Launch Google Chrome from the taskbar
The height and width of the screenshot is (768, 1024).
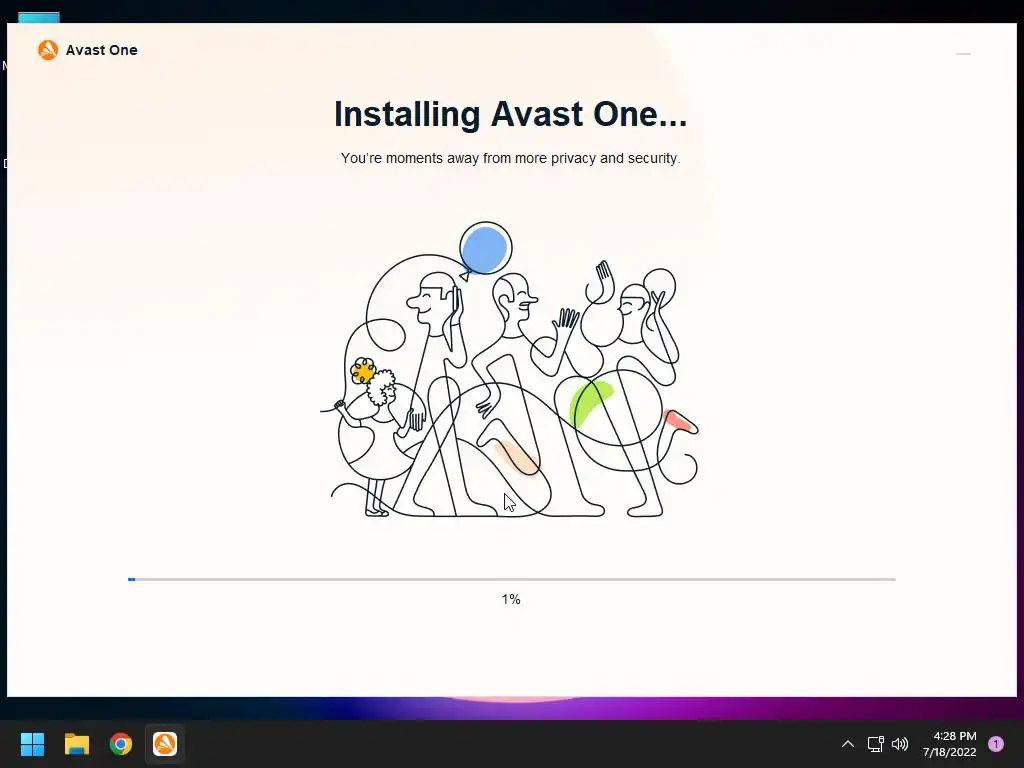121,744
